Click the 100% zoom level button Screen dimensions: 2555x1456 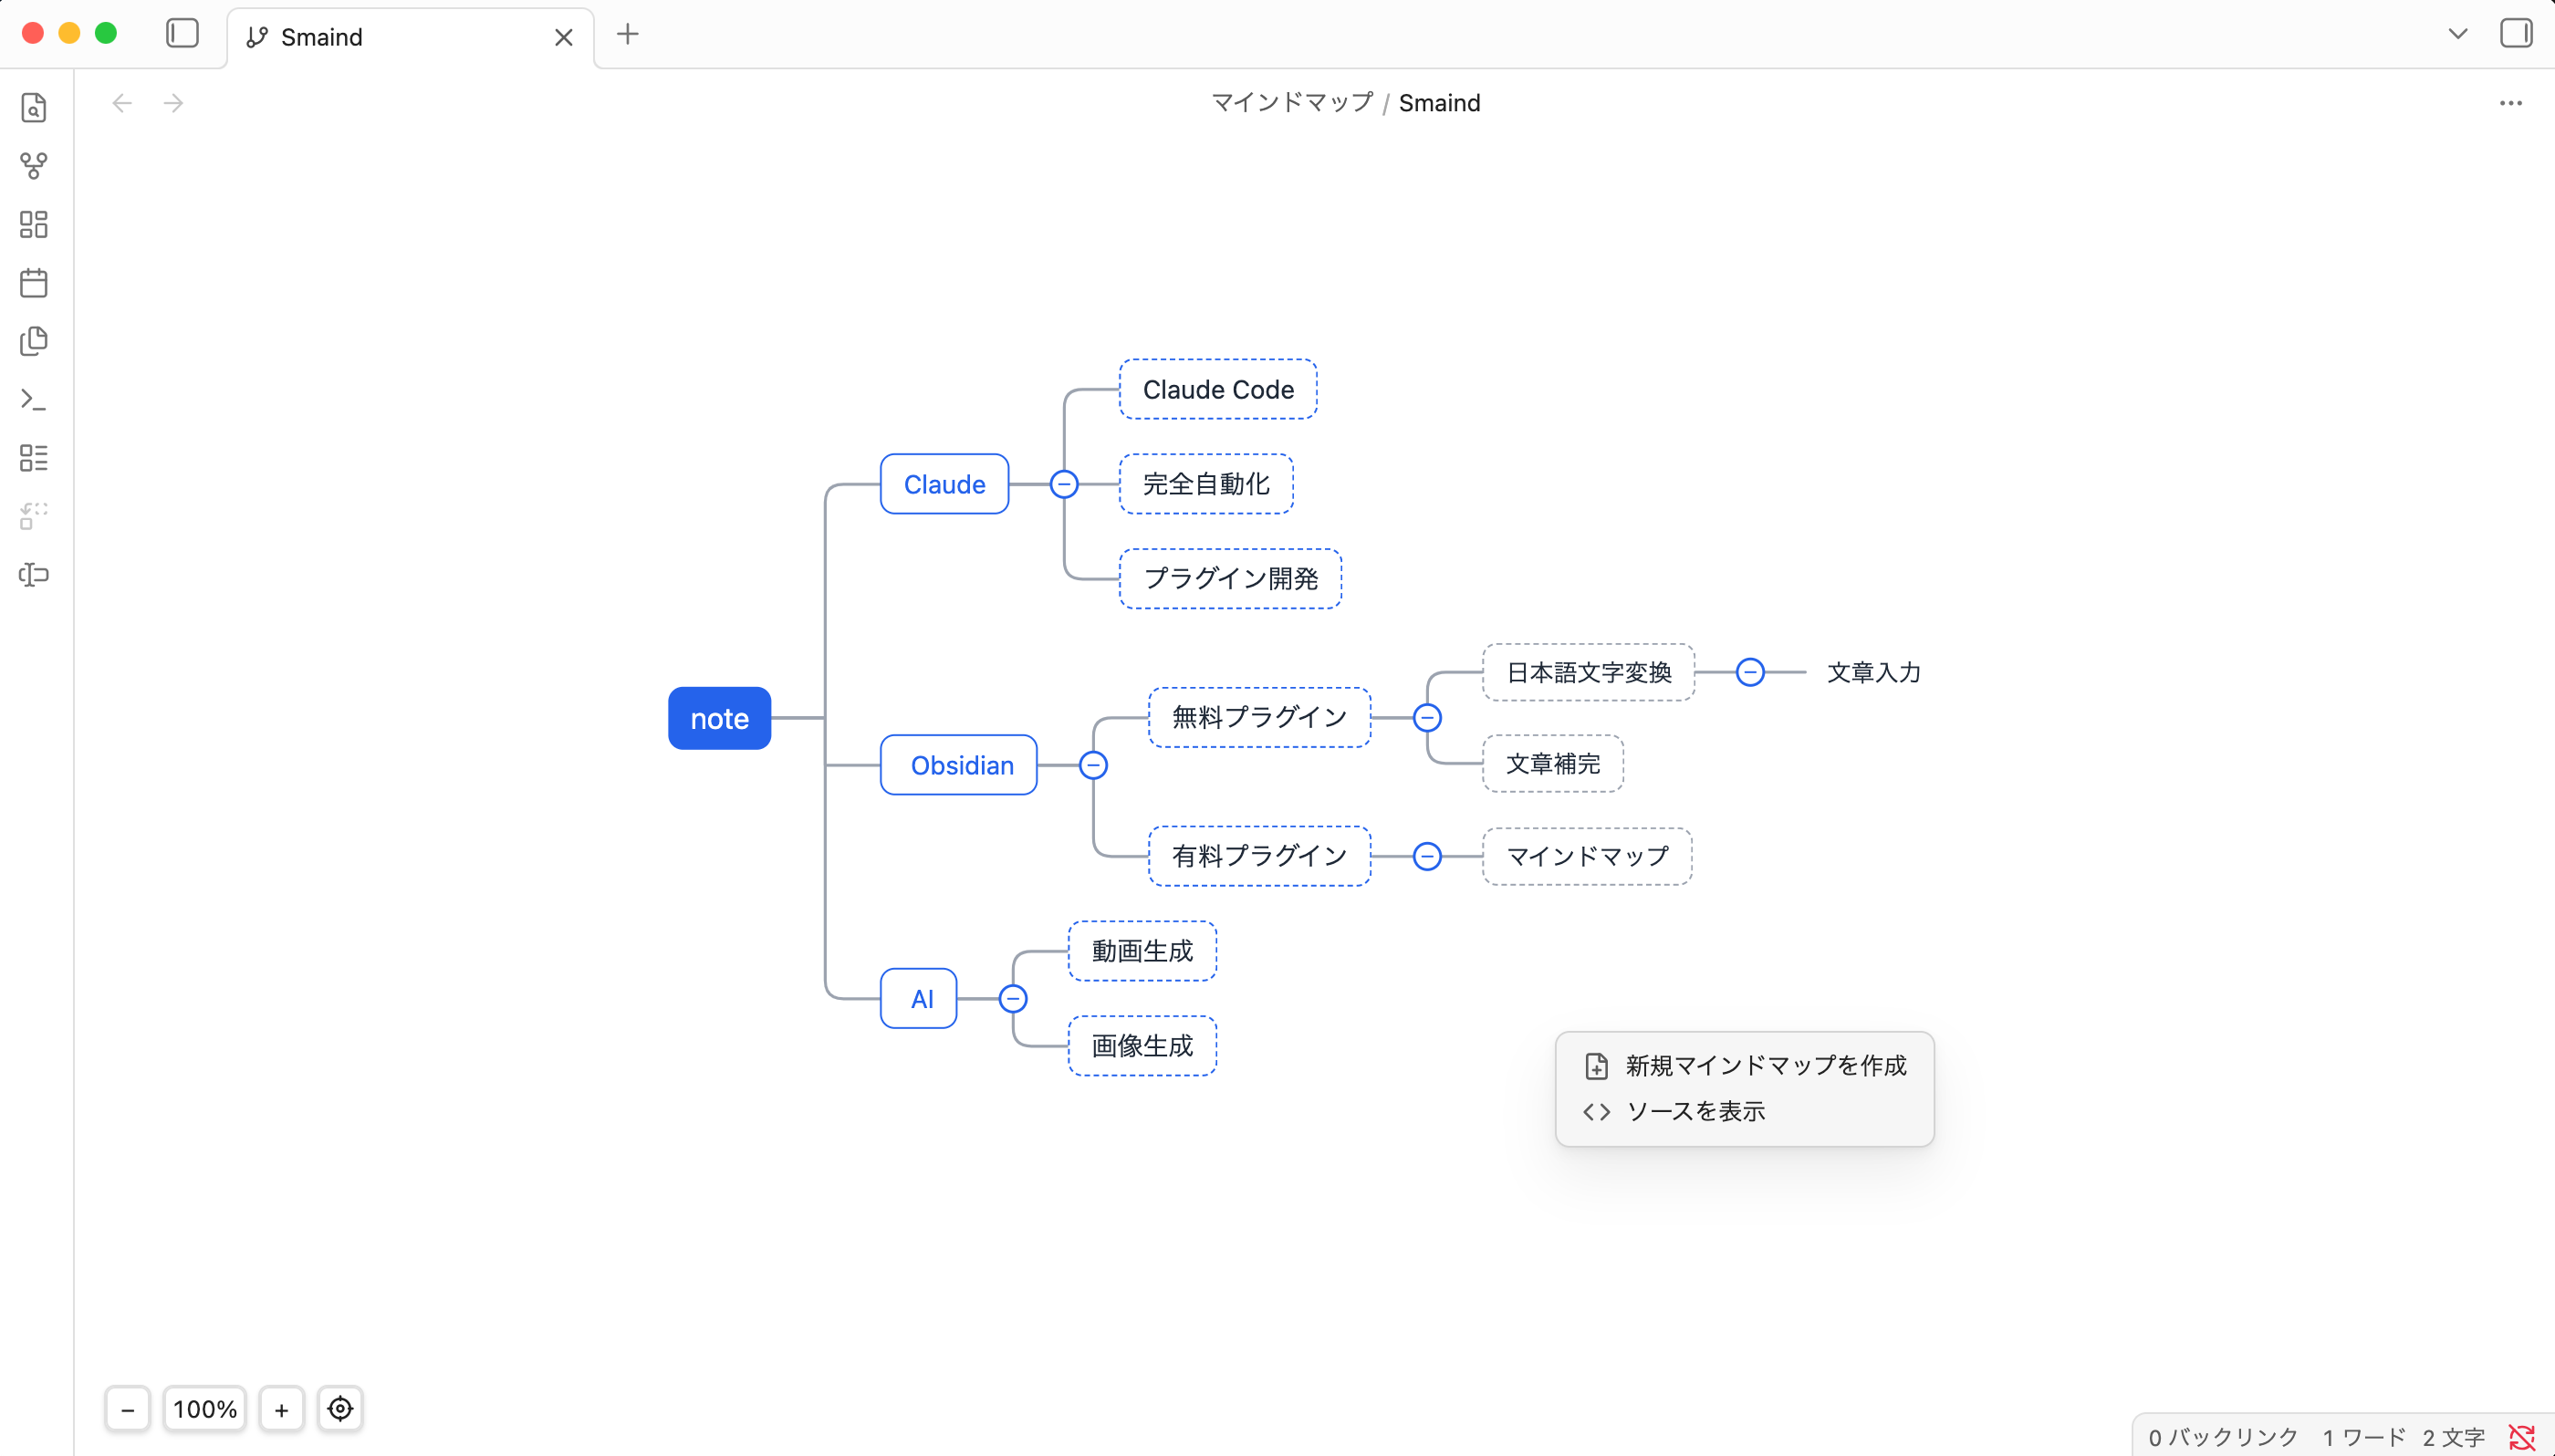pos(205,1409)
